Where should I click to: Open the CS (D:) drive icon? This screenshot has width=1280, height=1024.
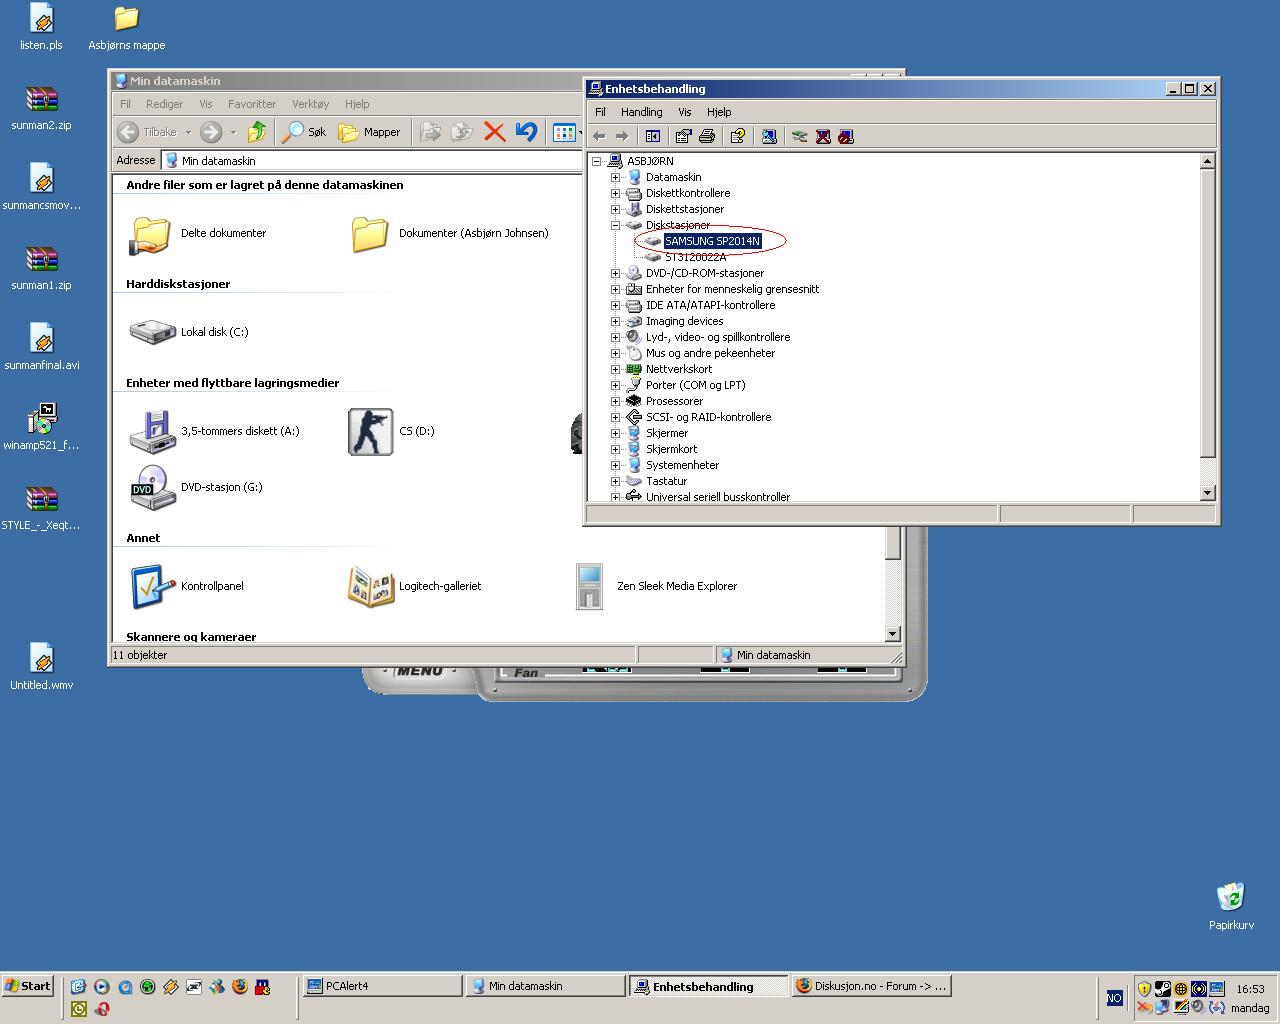click(370, 432)
